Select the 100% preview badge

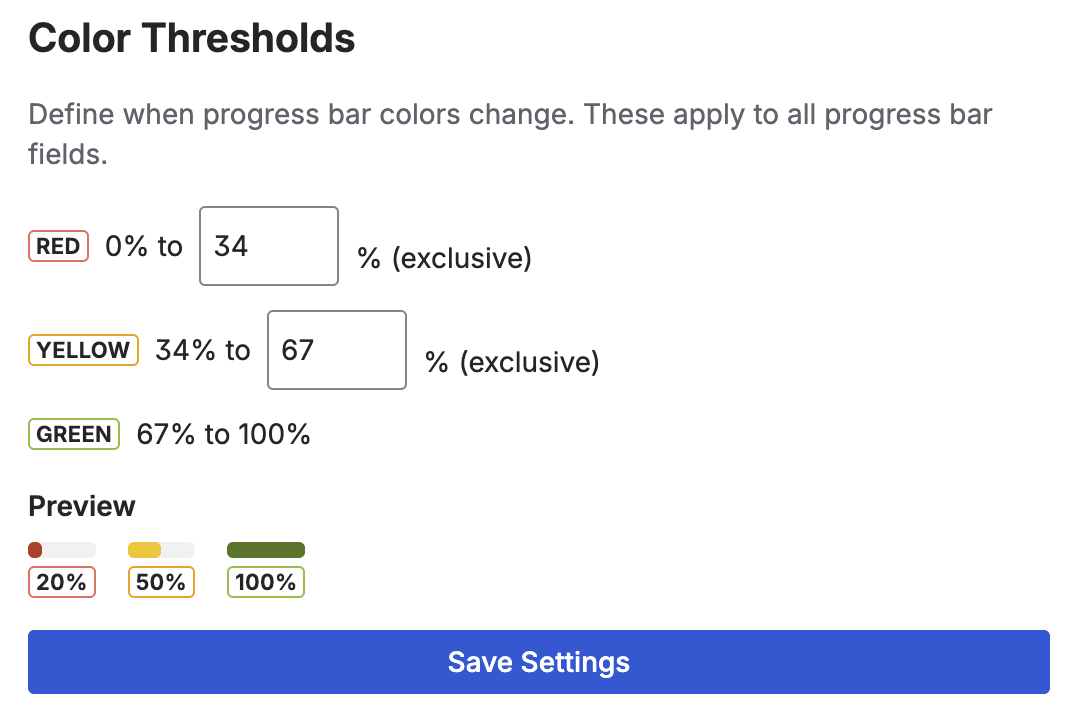[x=265, y=582]
